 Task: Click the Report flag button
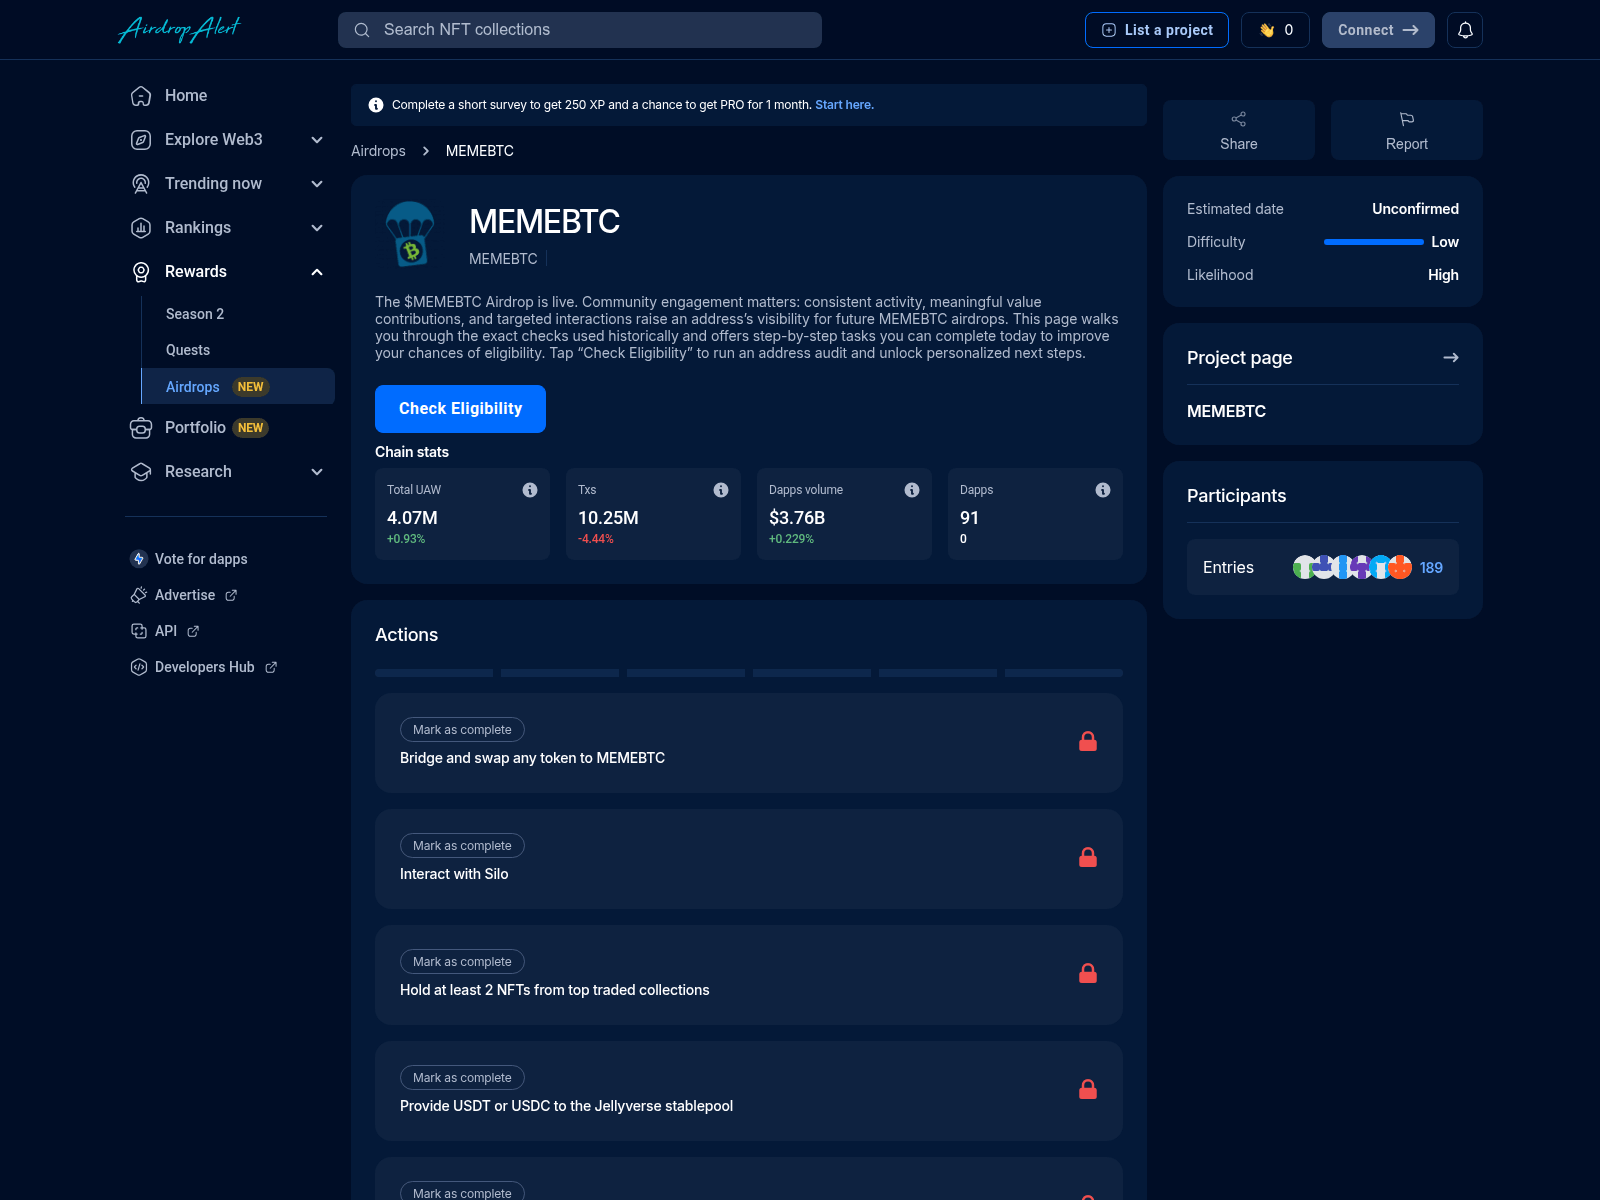1407,130
